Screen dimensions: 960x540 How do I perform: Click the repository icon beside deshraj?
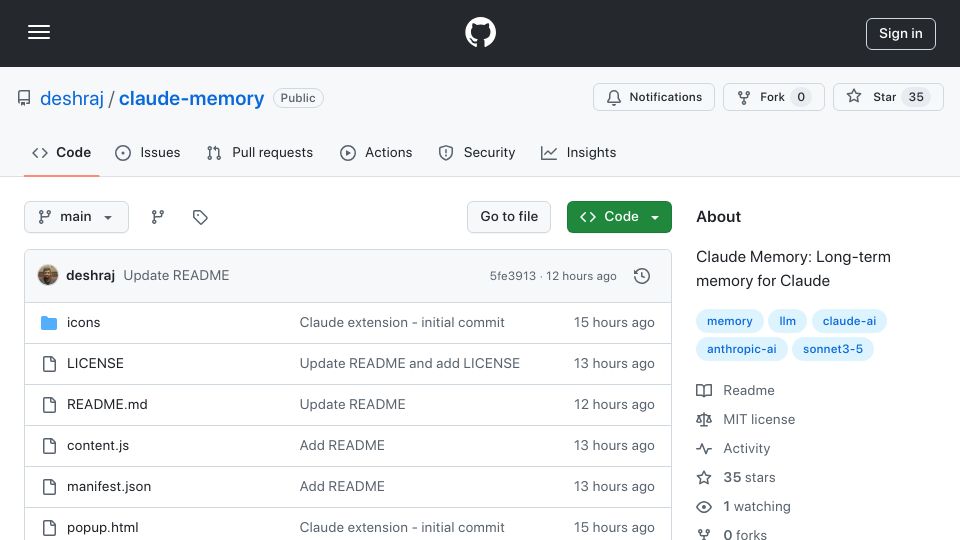pyautogui.click(x=24, y=98)
